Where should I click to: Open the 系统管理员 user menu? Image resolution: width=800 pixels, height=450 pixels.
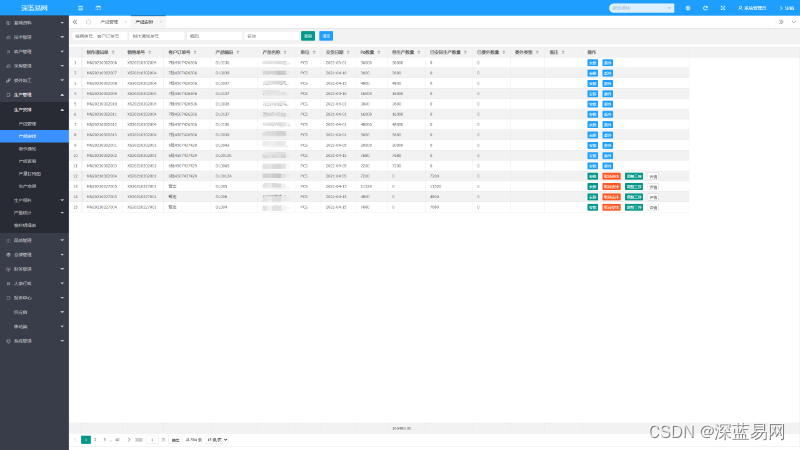tap(752, 8)
